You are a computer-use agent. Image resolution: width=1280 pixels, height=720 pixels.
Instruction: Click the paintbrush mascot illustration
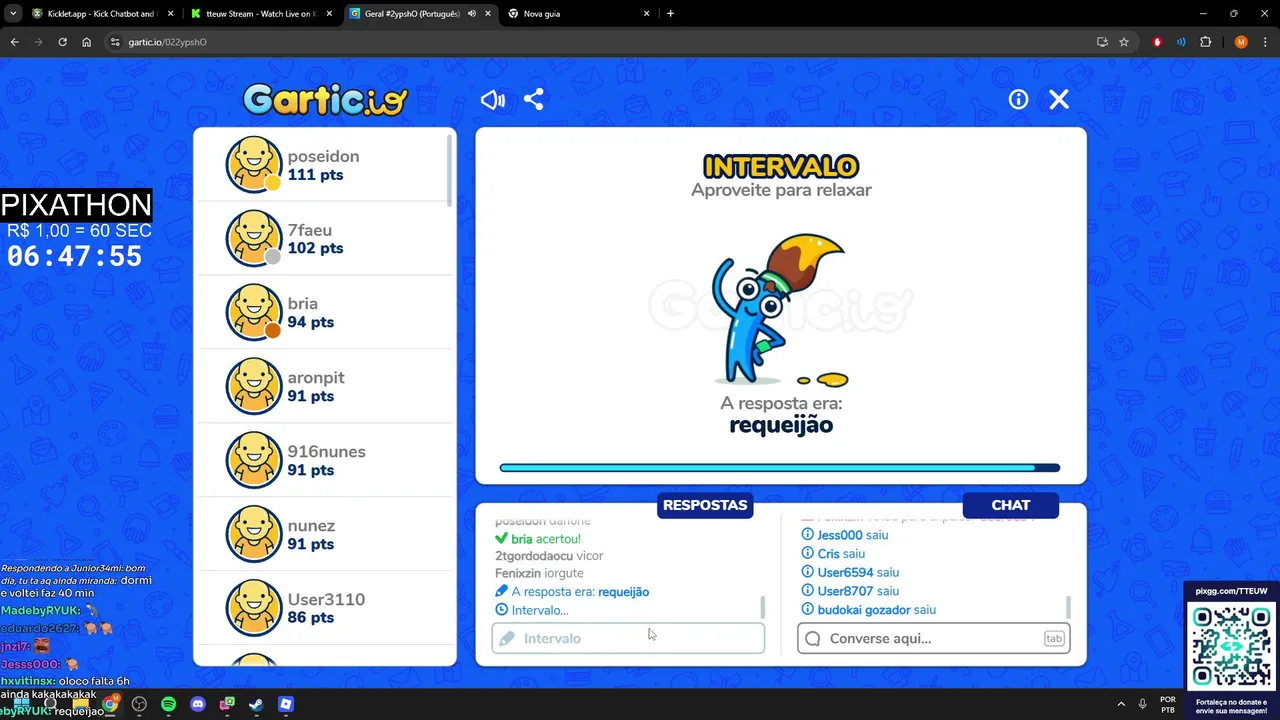(x=780, y=310)
